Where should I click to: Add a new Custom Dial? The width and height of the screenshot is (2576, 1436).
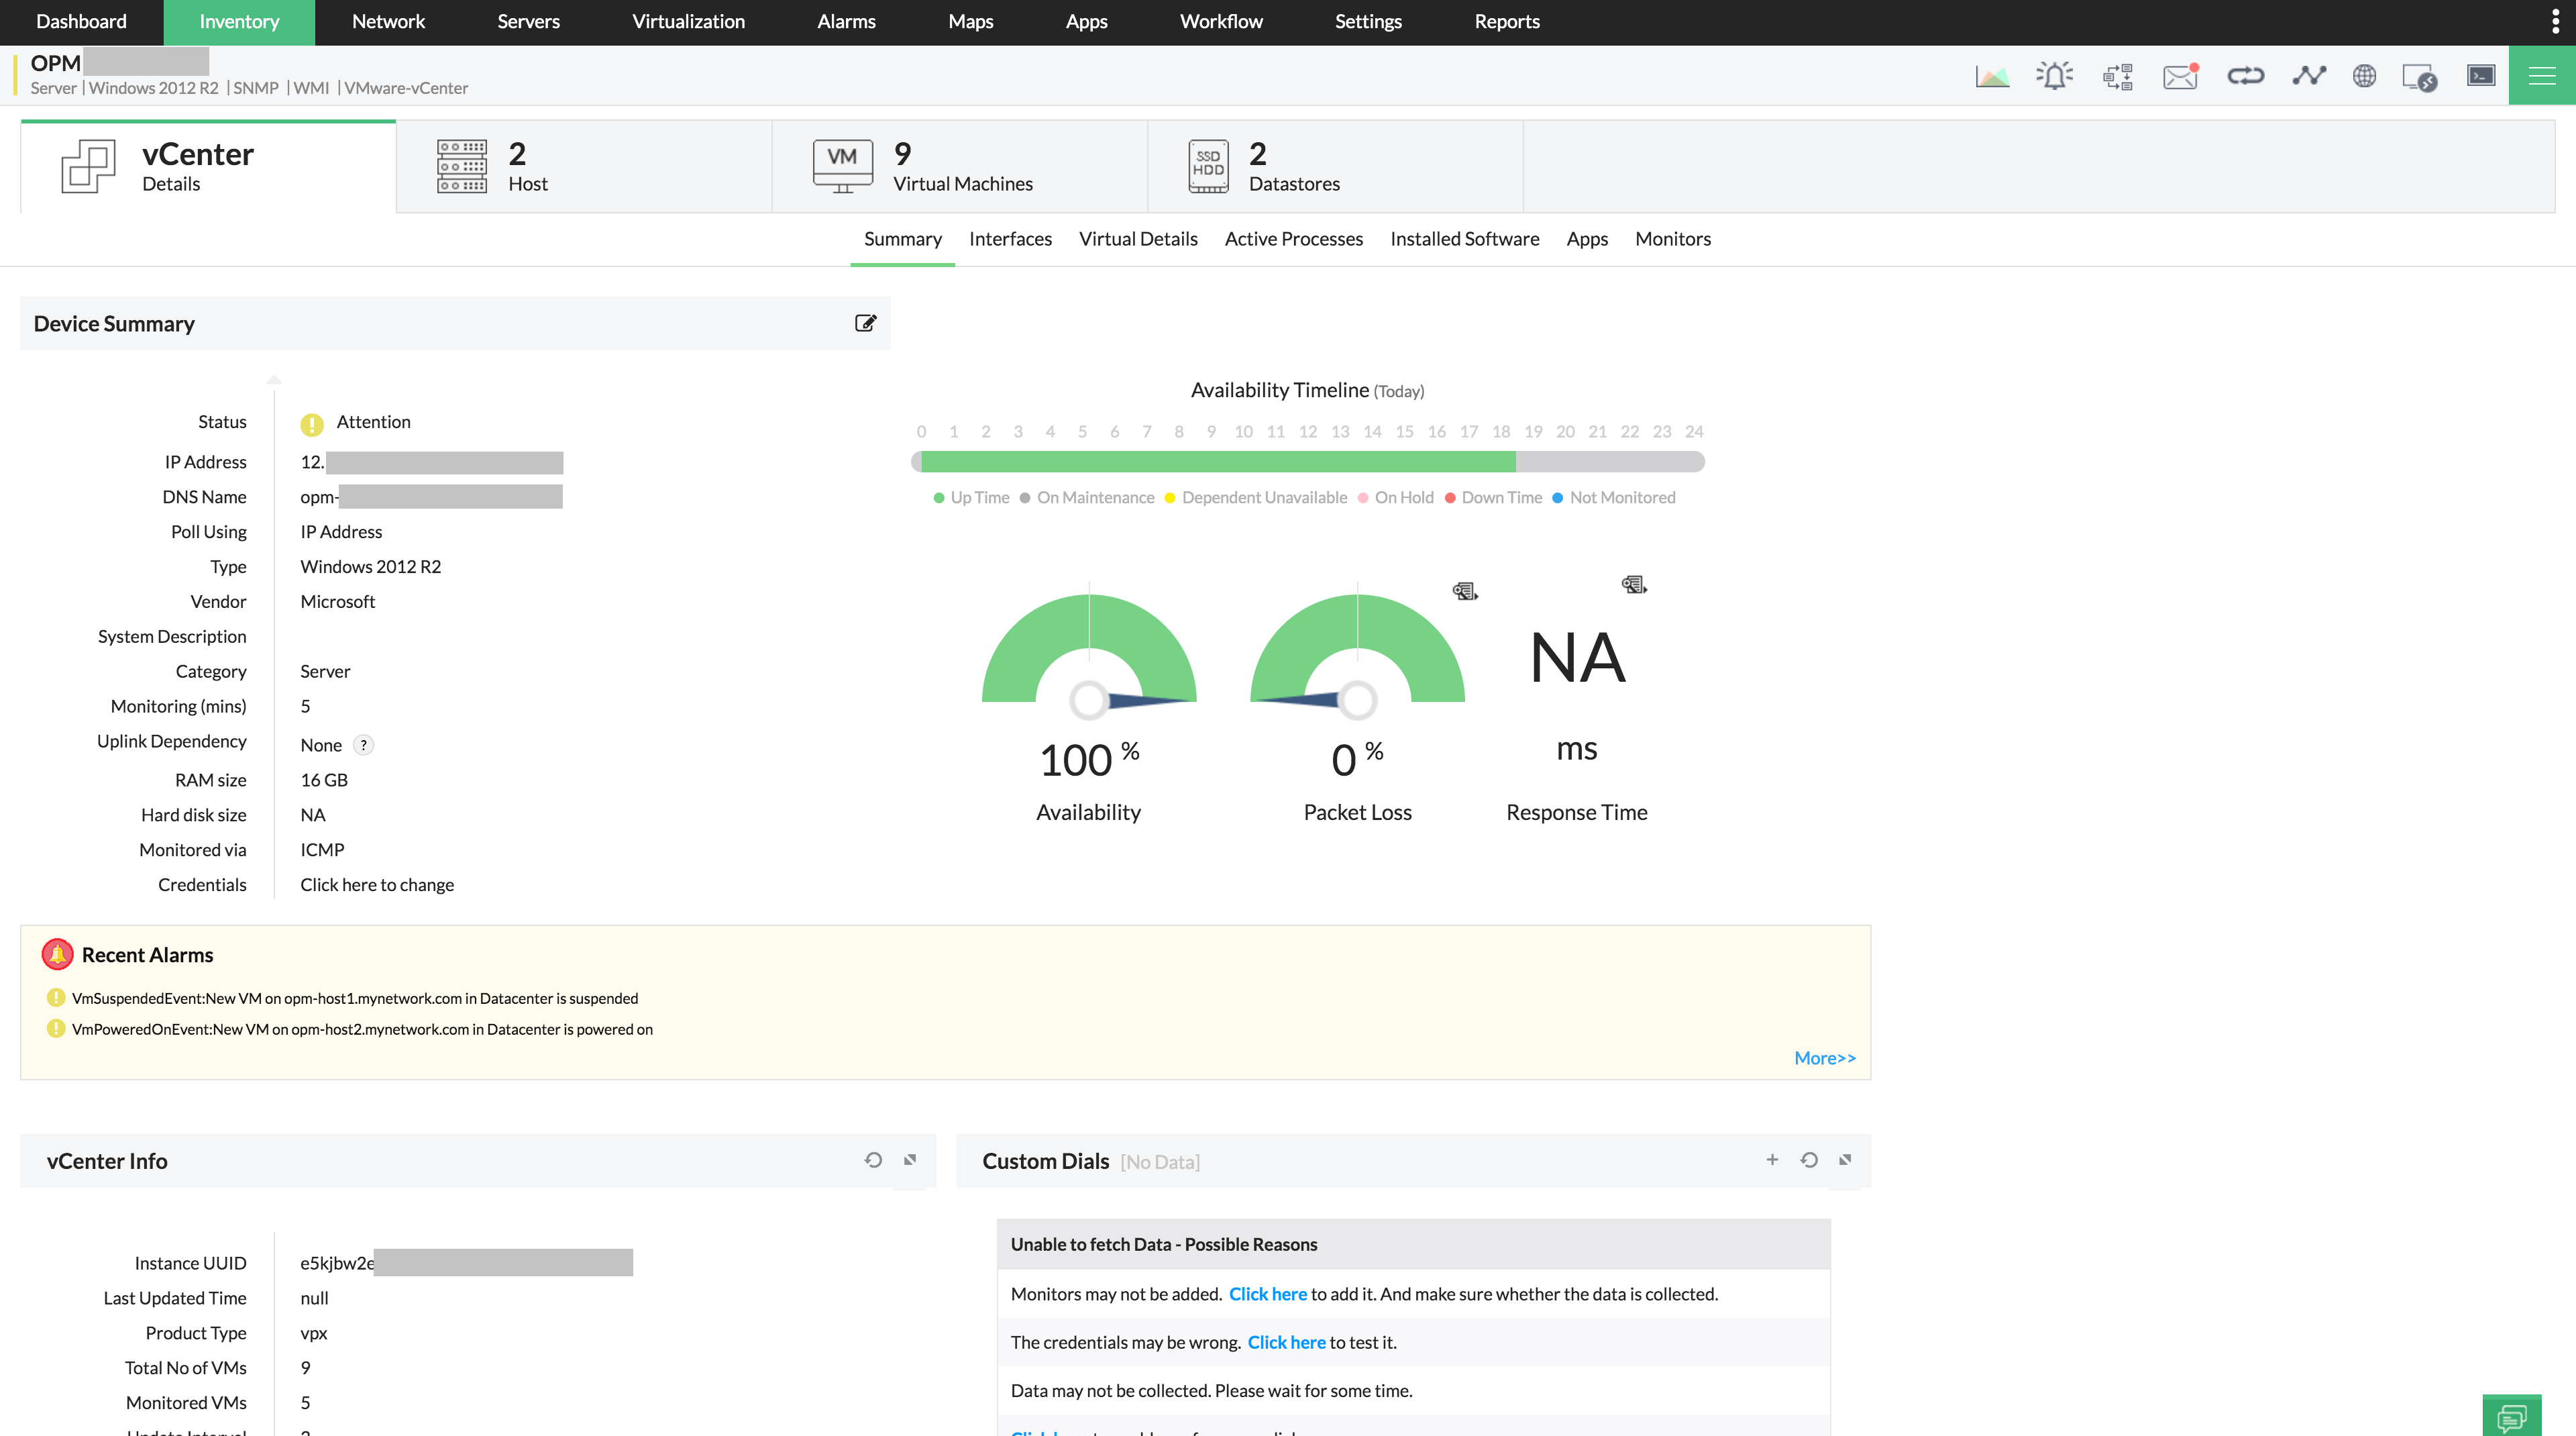click(x=1772, y=1160)
